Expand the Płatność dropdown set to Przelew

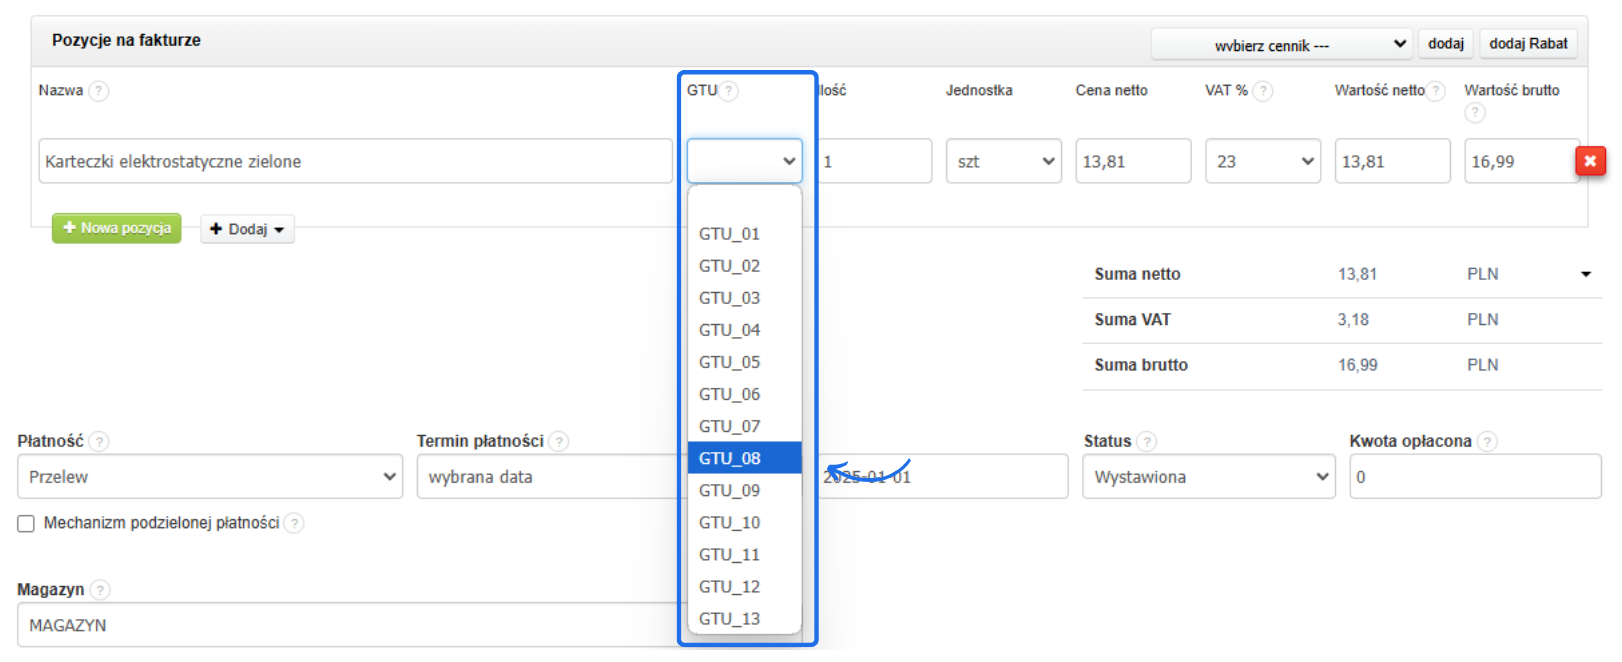209,477
